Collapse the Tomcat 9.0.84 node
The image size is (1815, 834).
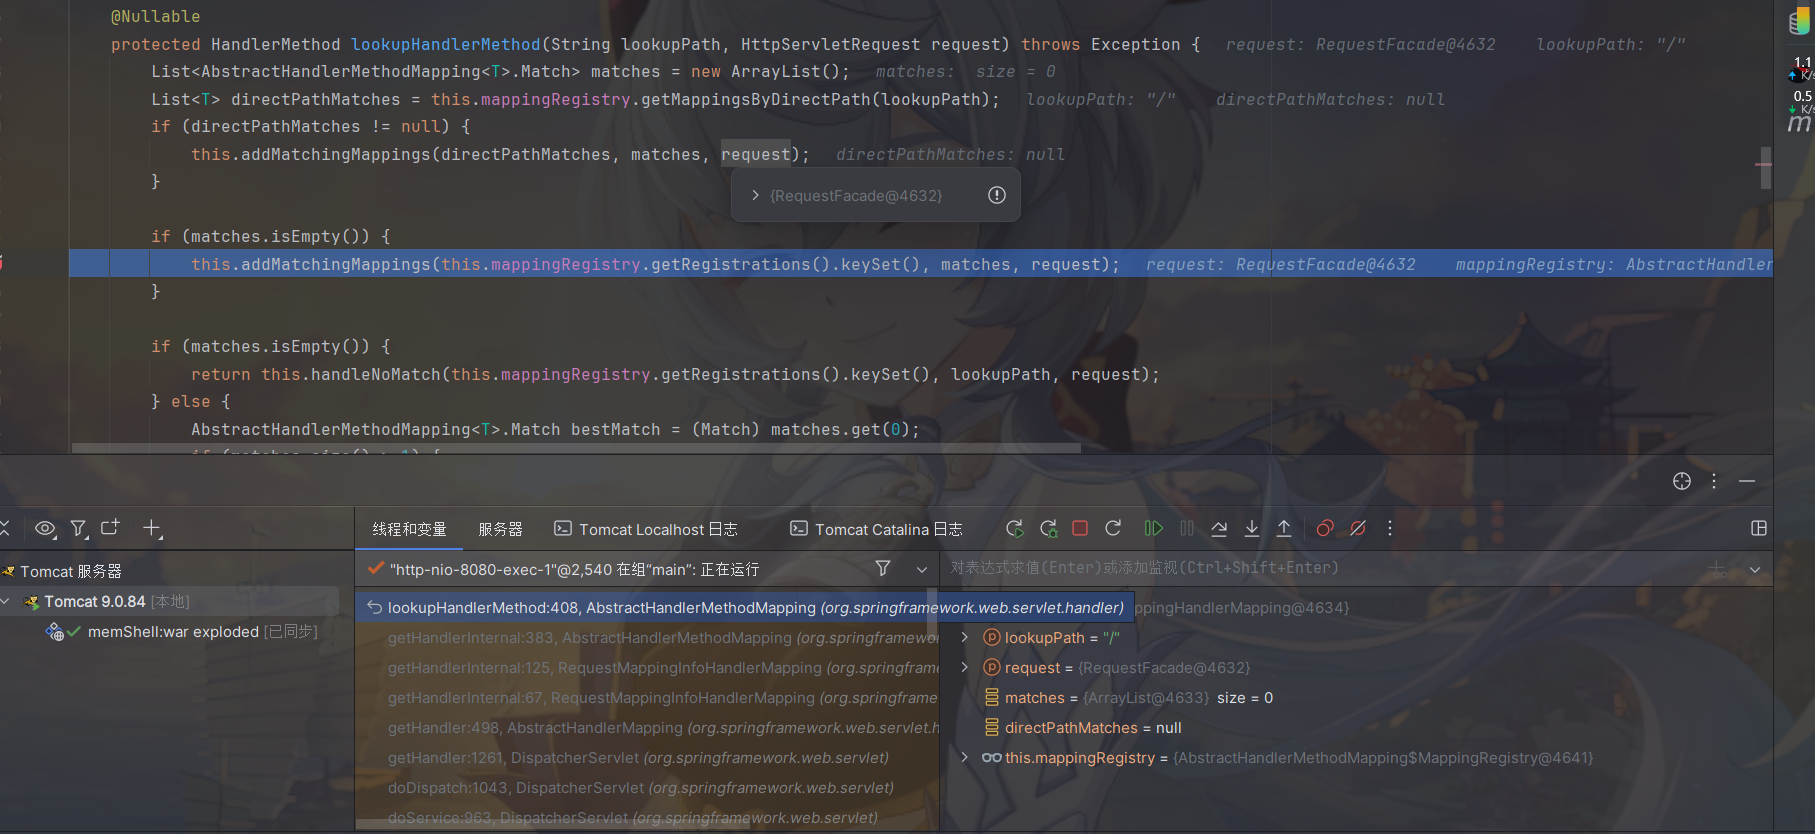[6, 601]
